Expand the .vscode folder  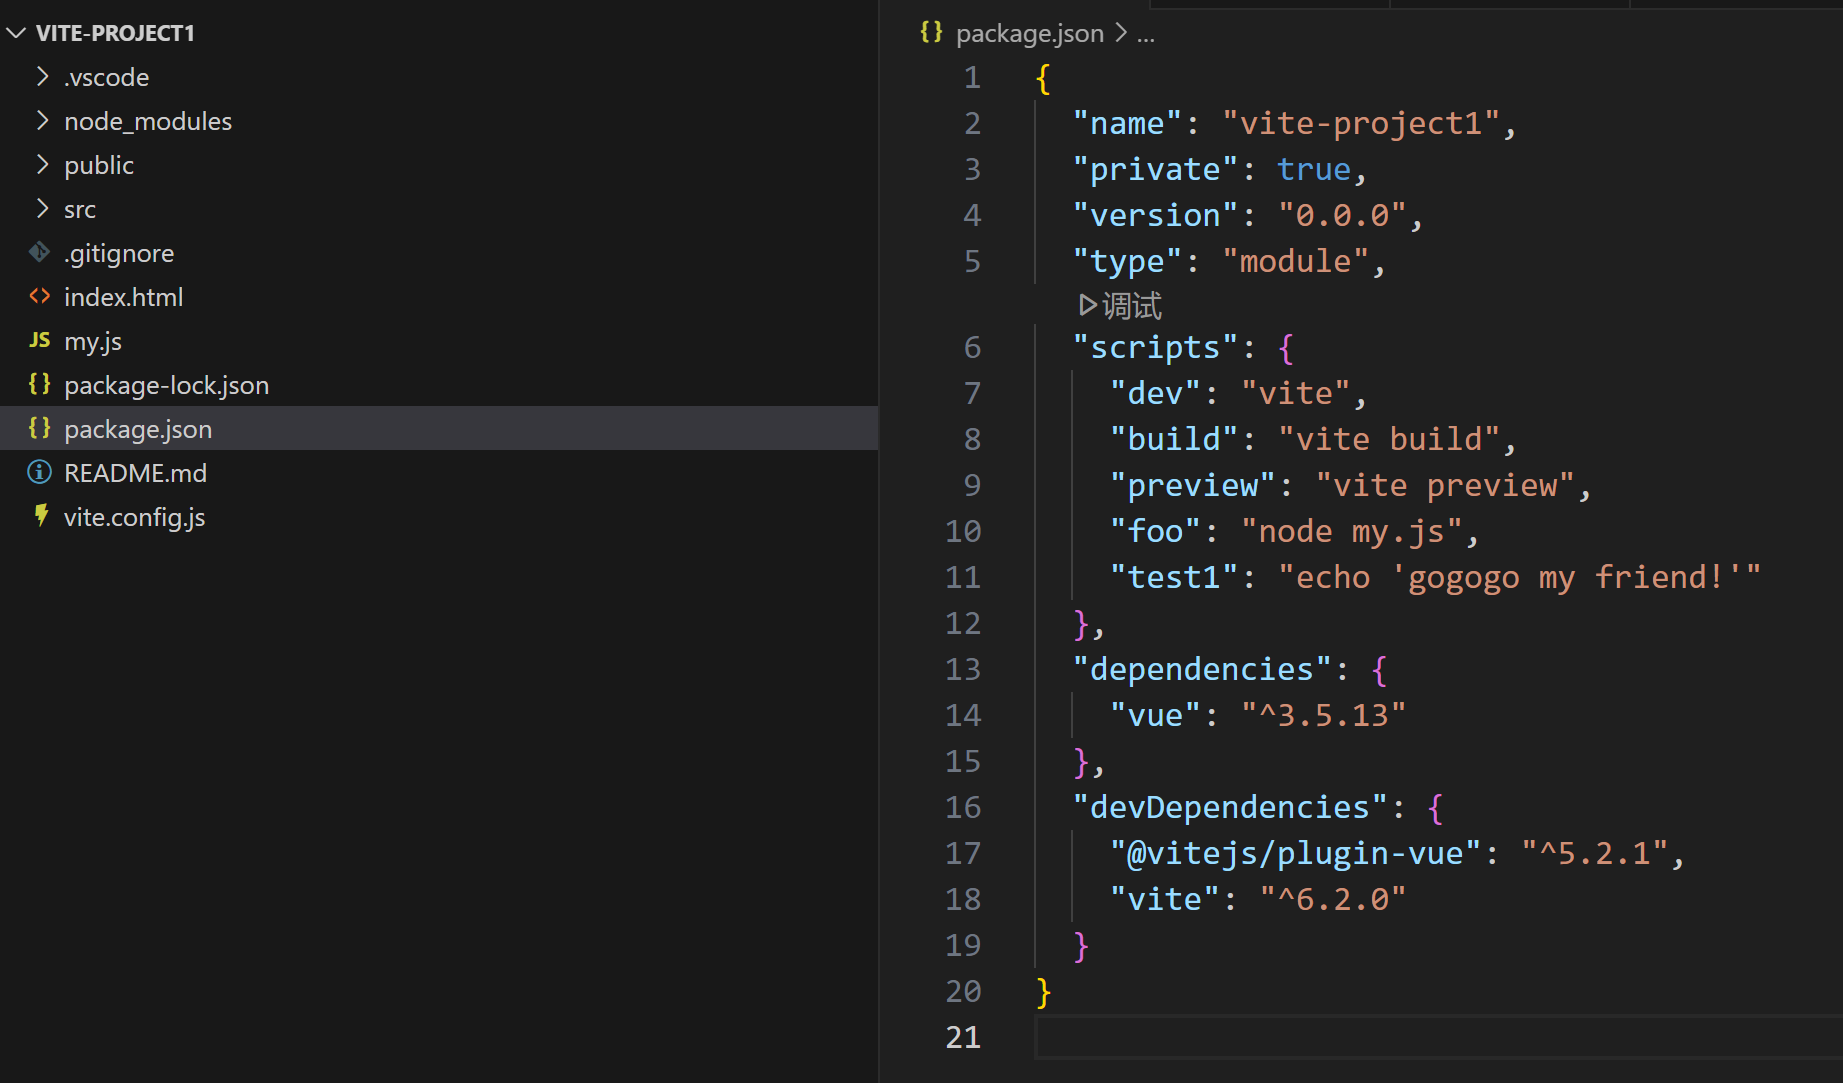[41, 76]
